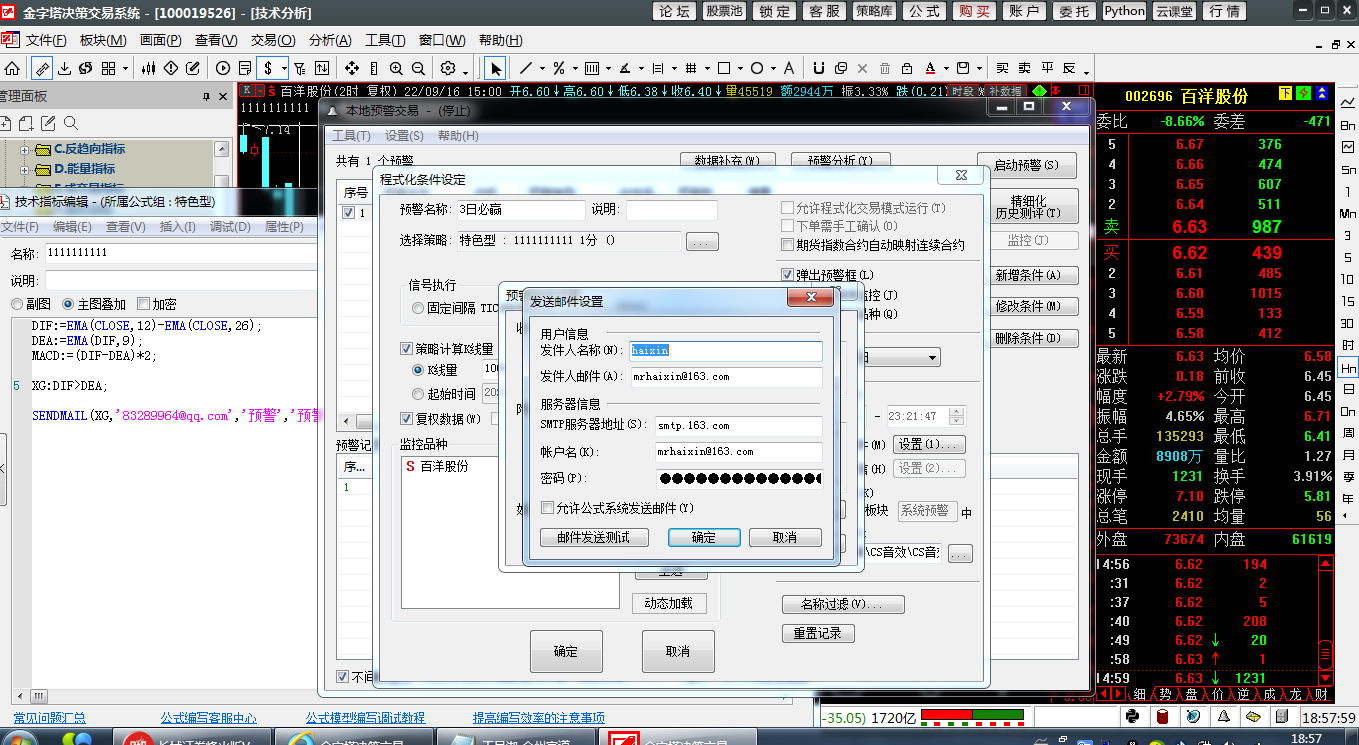This screenshot has height=745, width=1359.
Task: Click the gray cabinet status icon
Action: pos(1282,717)
